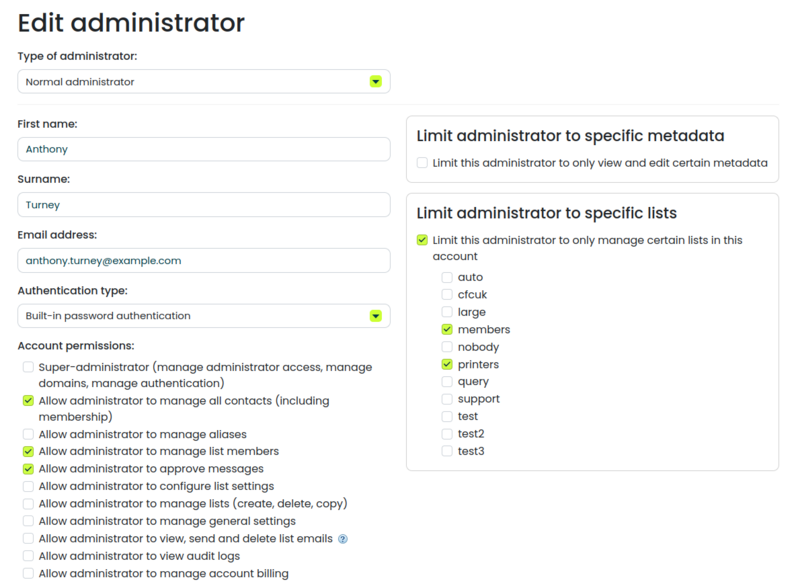Image resolution: width=800 pixels, height=588 pixels.
Task: Open the Authentication type dropdown
Action: point(200,315)
